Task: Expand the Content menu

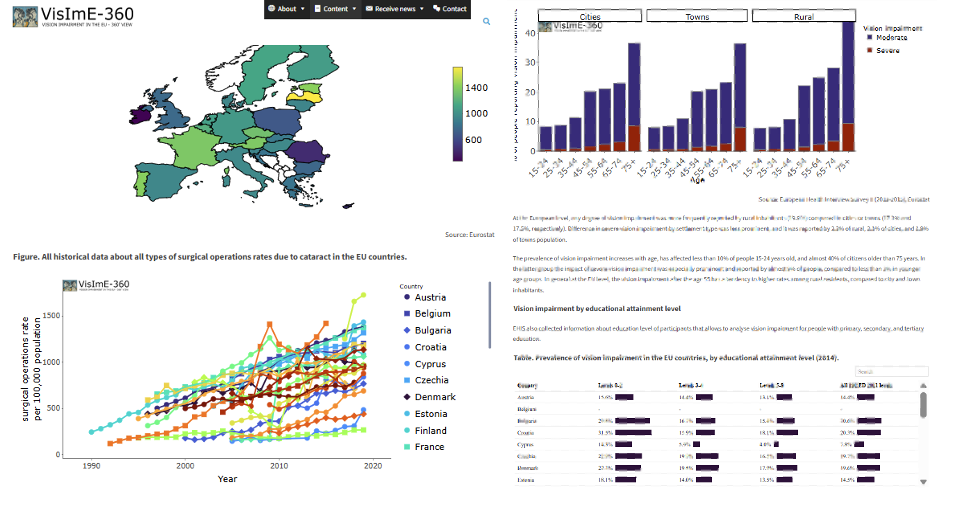Action: 337,9
